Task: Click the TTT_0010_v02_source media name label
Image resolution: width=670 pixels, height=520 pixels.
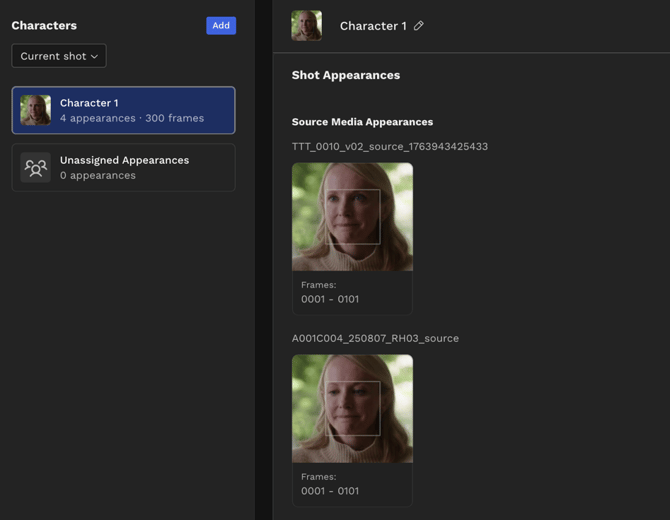Action: pos(390,146)
